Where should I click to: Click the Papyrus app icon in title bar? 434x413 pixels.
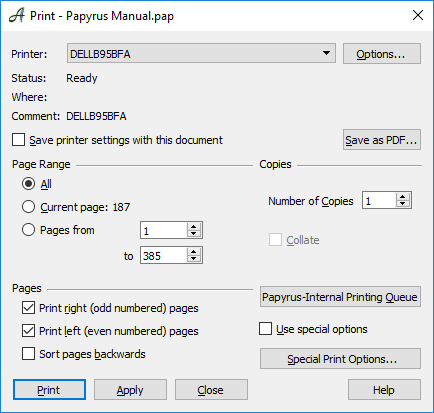click(x=17, y=15)
